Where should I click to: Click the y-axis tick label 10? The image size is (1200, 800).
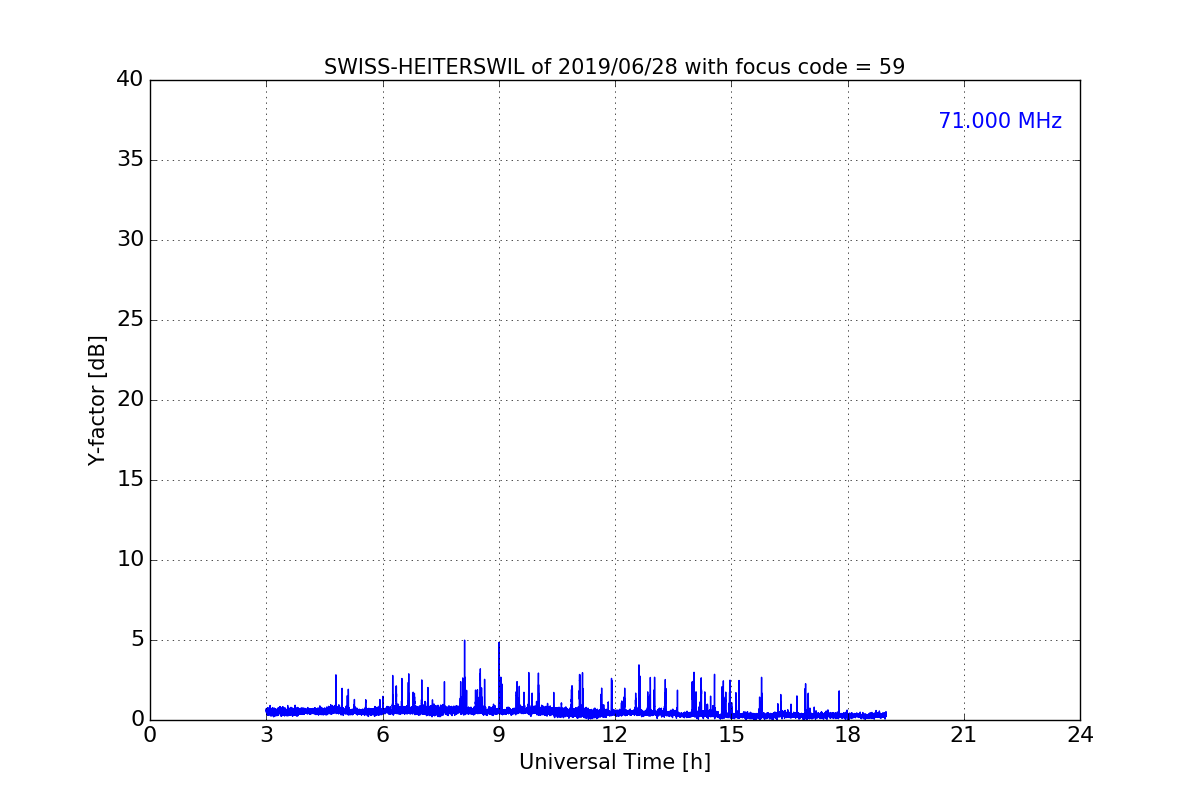pos(130,560)
